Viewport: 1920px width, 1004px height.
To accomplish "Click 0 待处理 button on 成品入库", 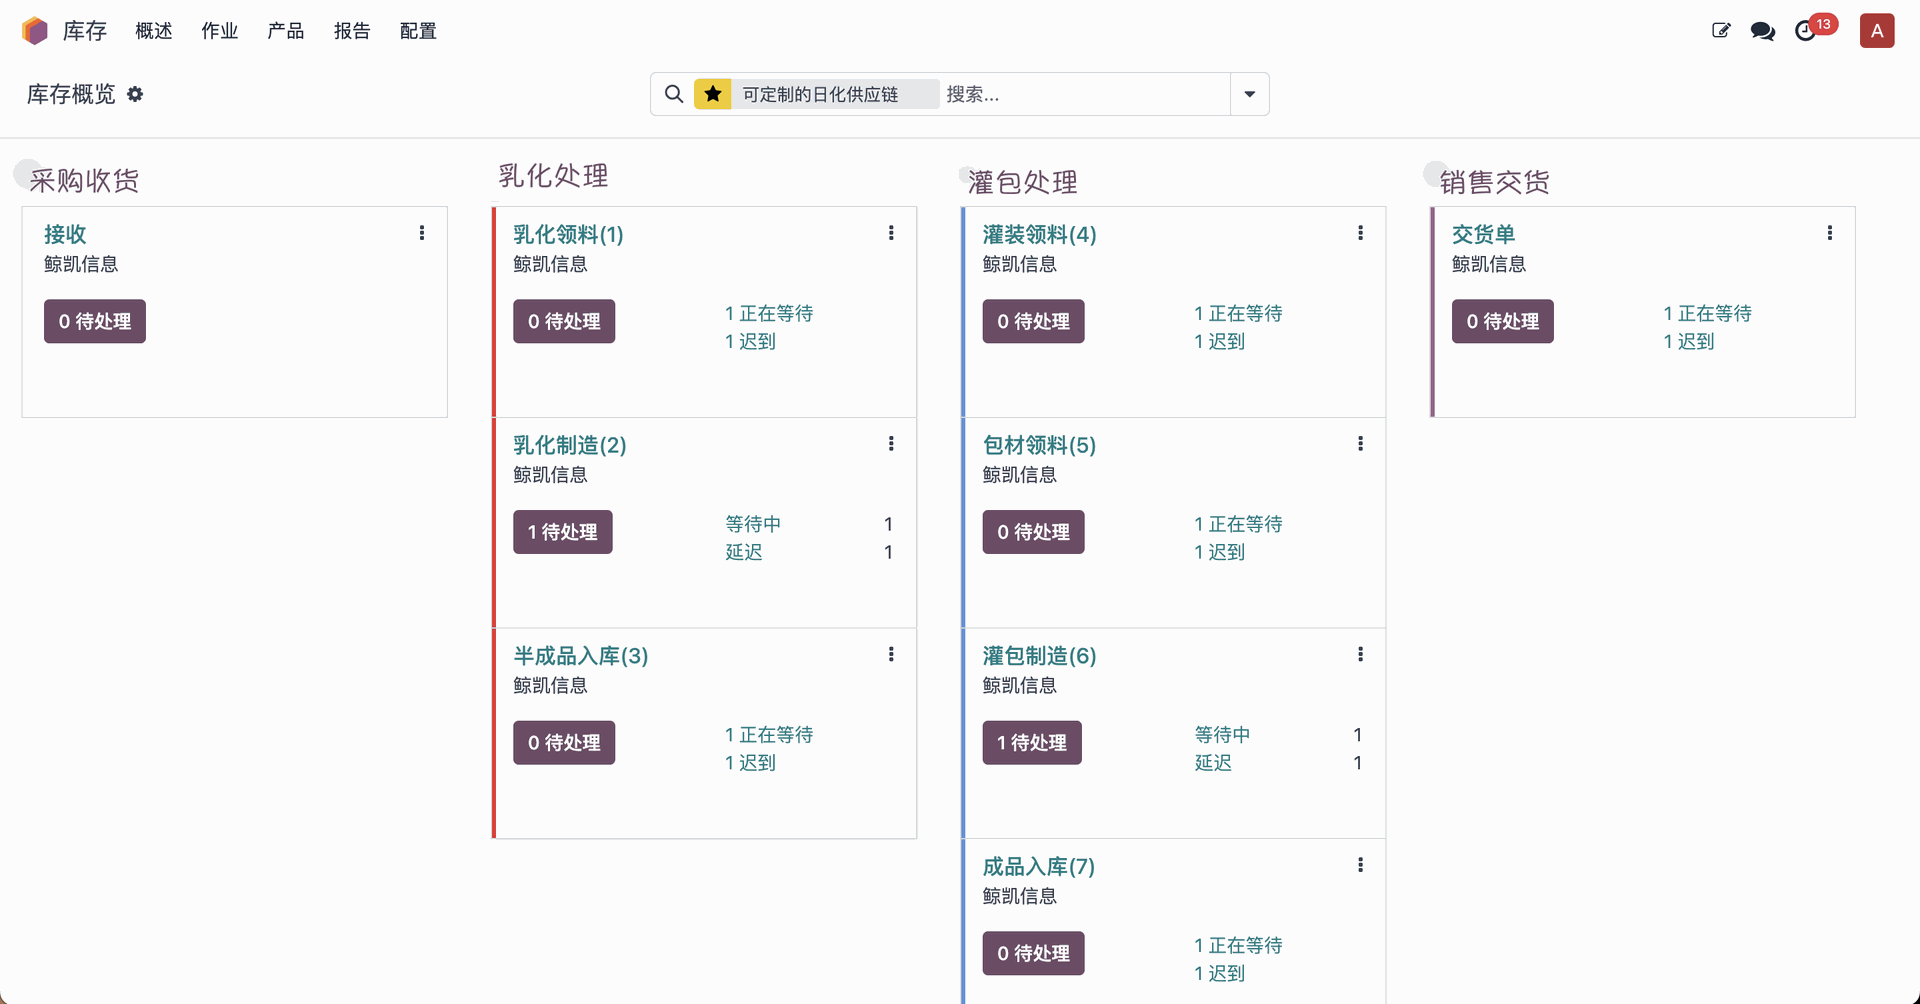I will tap(1033, 953).
